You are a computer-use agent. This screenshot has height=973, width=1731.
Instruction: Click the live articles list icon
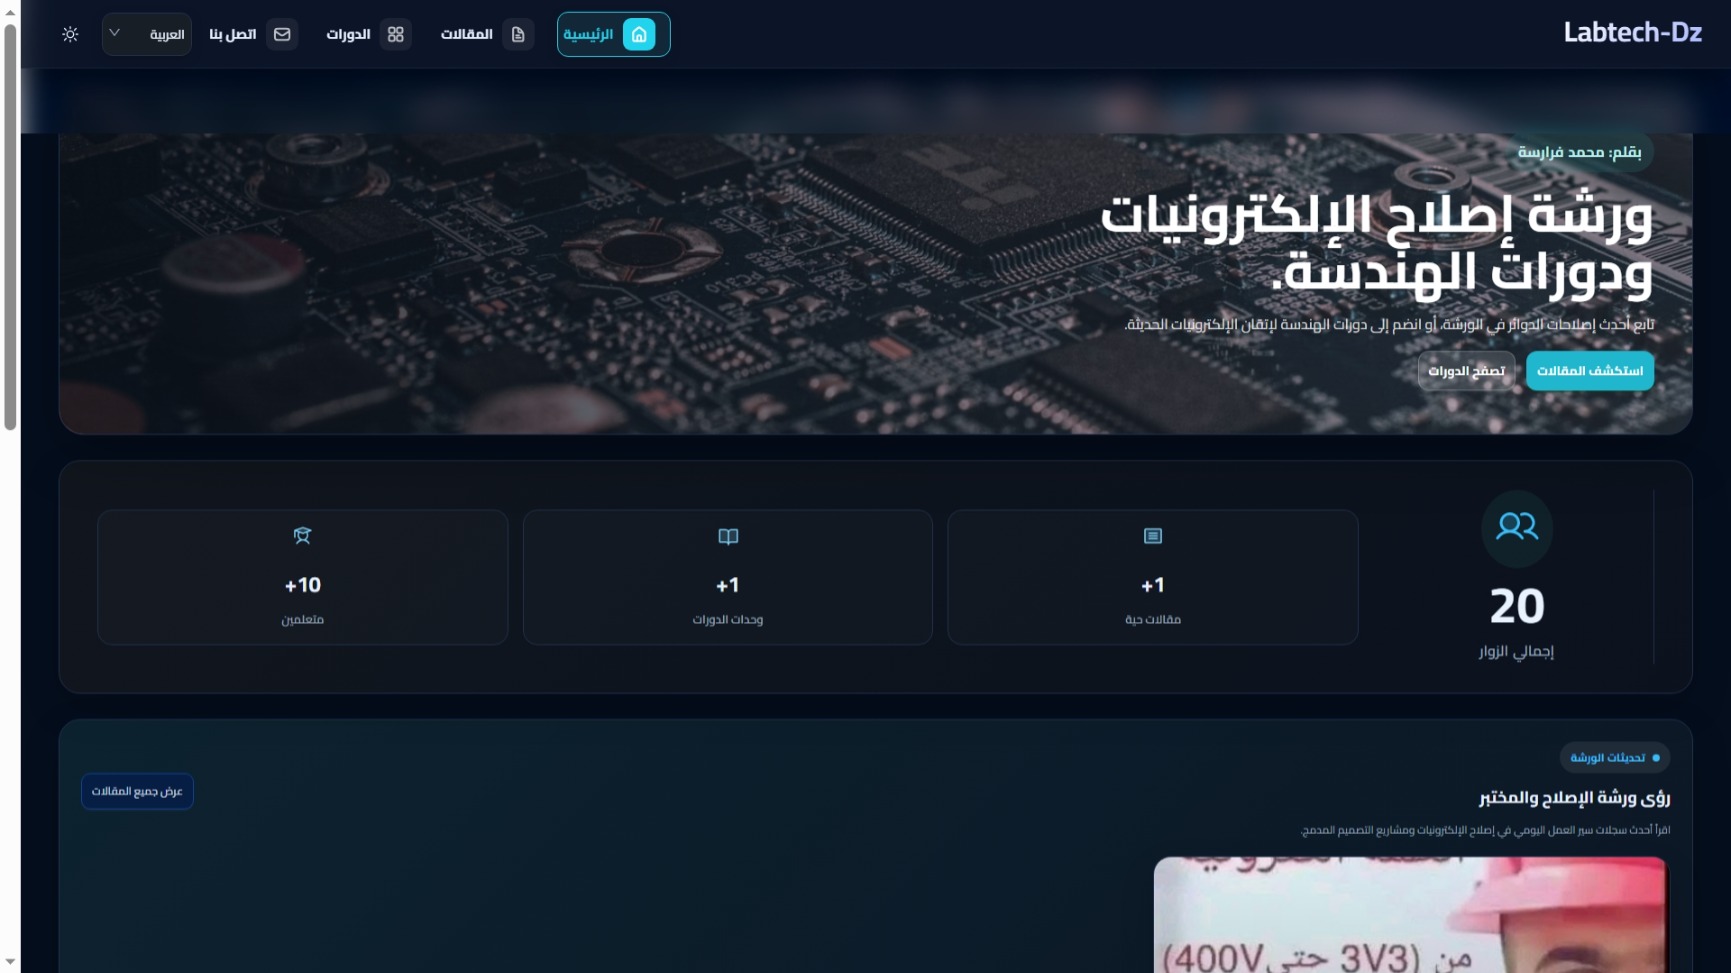[1153, 537]
